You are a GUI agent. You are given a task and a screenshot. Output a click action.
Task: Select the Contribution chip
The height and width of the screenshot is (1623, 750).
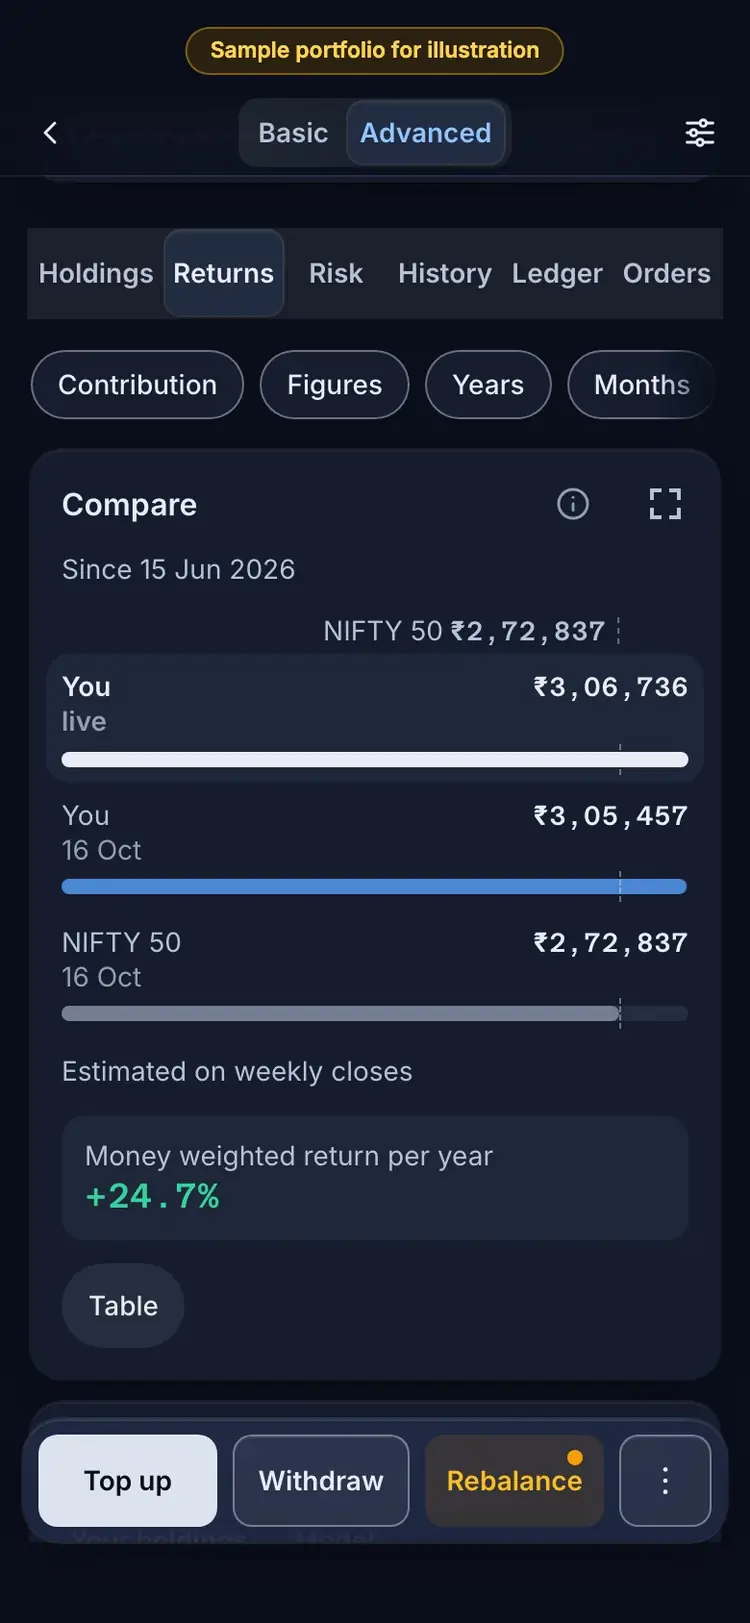[138, 385]
